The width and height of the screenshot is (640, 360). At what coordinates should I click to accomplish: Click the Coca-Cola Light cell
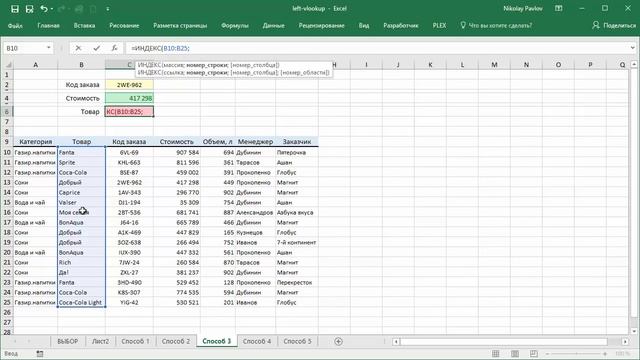[81, 302]
